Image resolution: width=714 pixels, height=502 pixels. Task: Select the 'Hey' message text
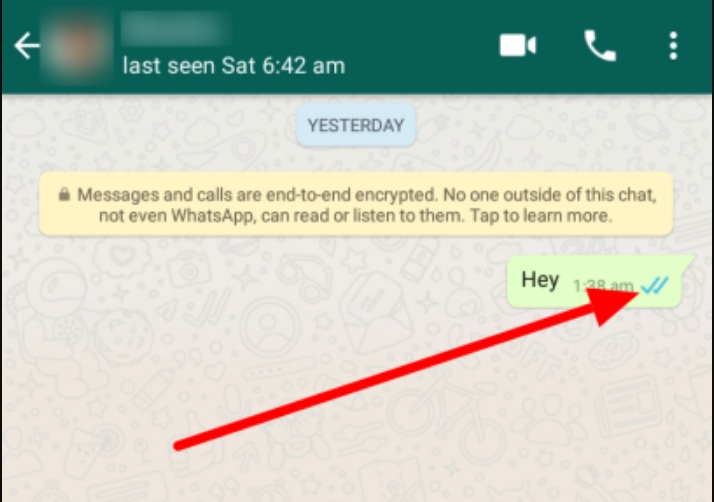(x=540, y=279)
